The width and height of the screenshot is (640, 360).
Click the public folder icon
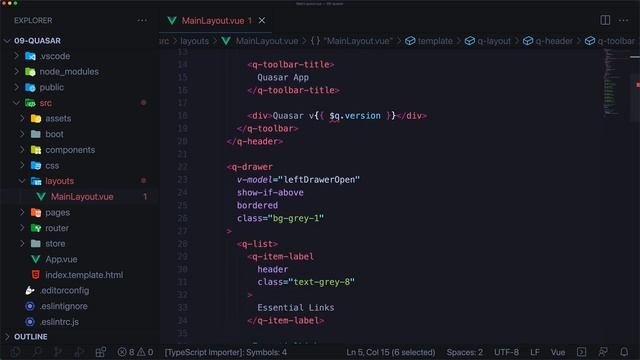click(x=30, y=87)
